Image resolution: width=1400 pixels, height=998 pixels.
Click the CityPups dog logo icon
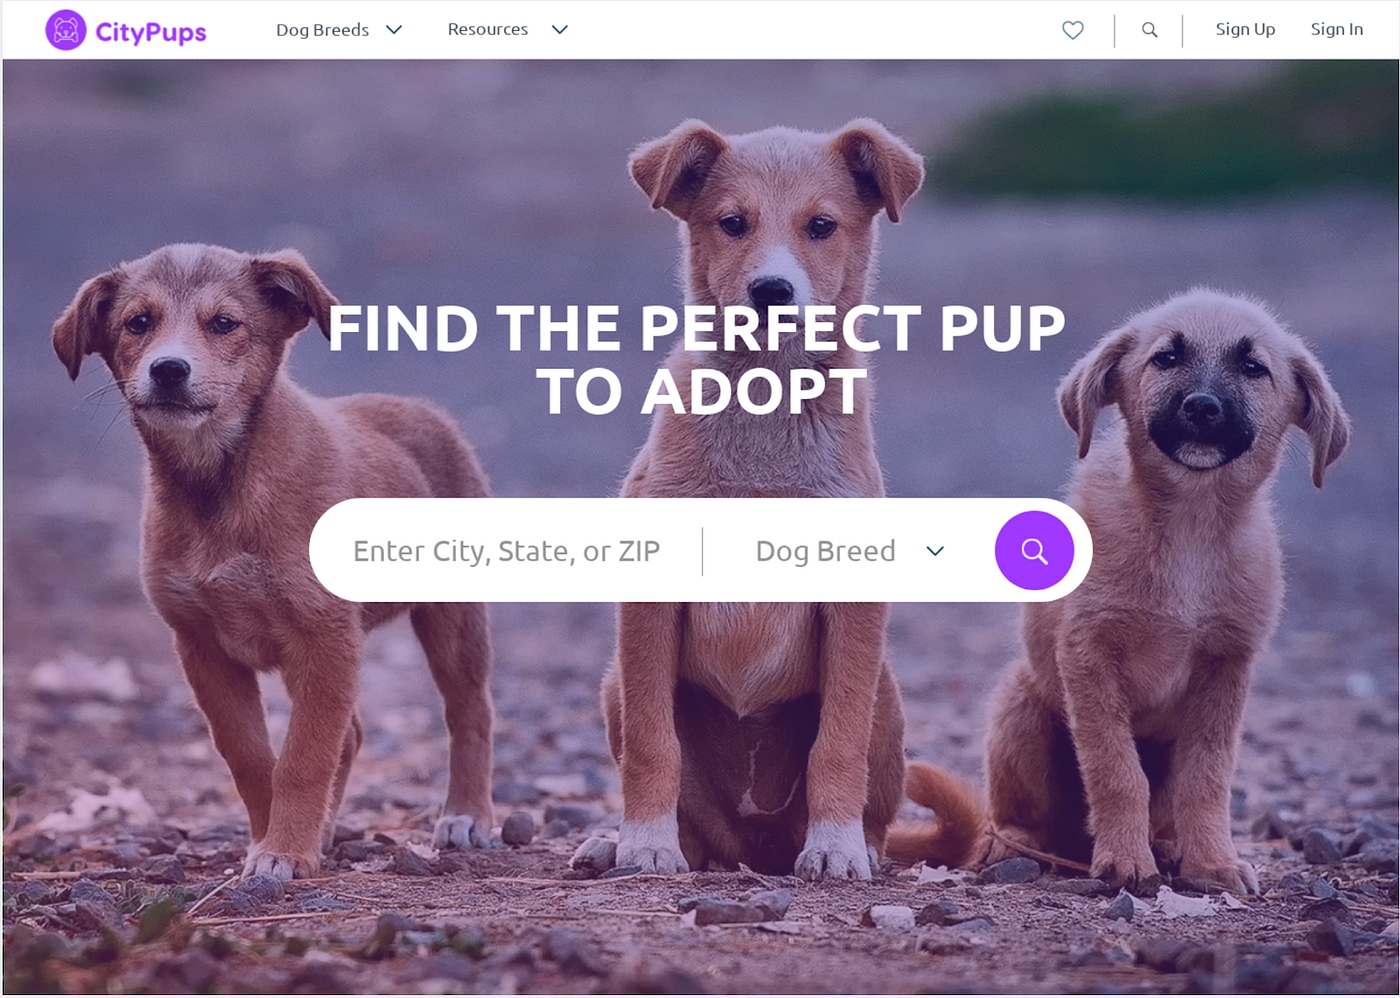[66, 30]
